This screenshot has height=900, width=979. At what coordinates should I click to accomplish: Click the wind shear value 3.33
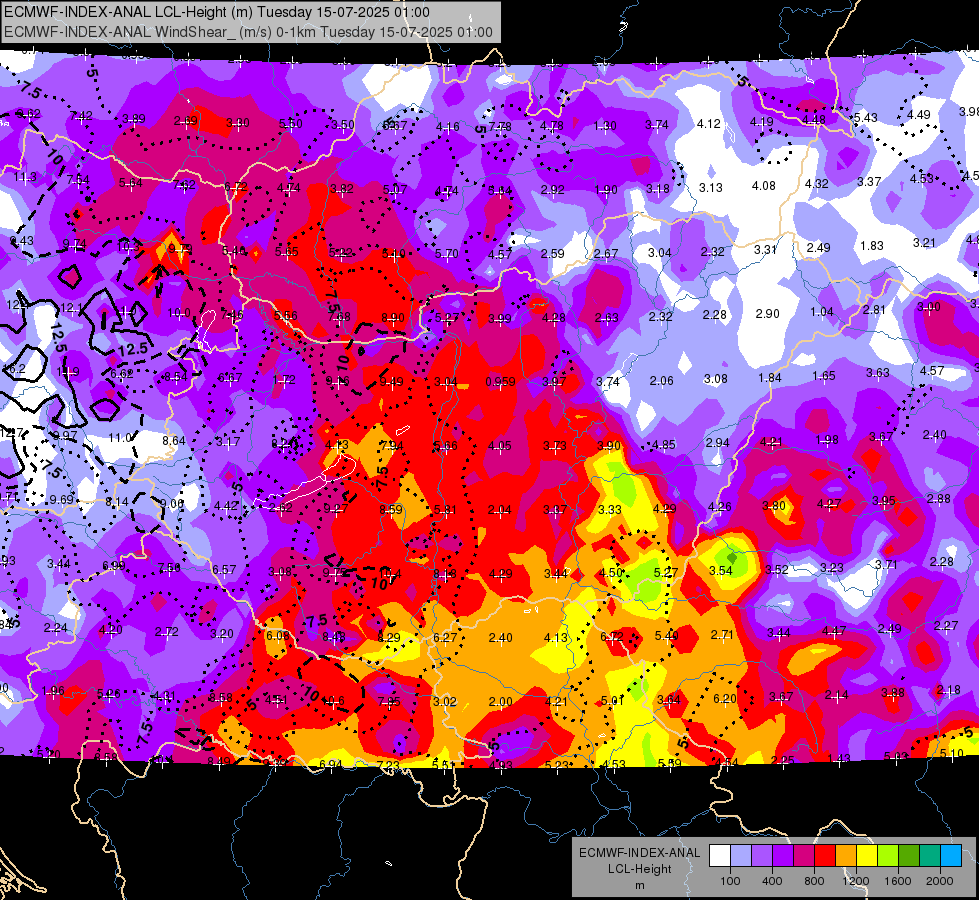click(x=609, y=510)
